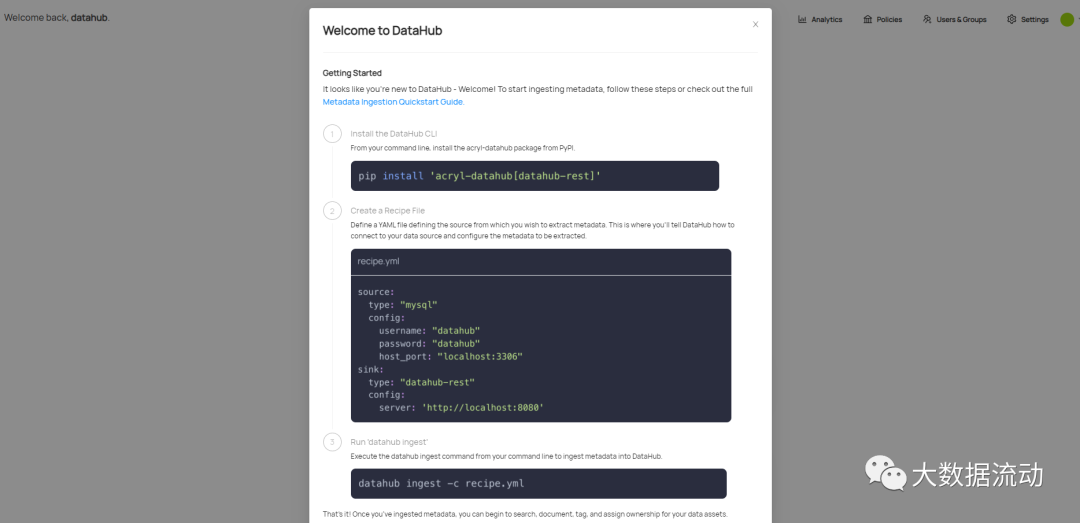Click the type "mysql" line
Viewport: 1080px width, 523px height.
pyautogui.click(x=403, y=305)
